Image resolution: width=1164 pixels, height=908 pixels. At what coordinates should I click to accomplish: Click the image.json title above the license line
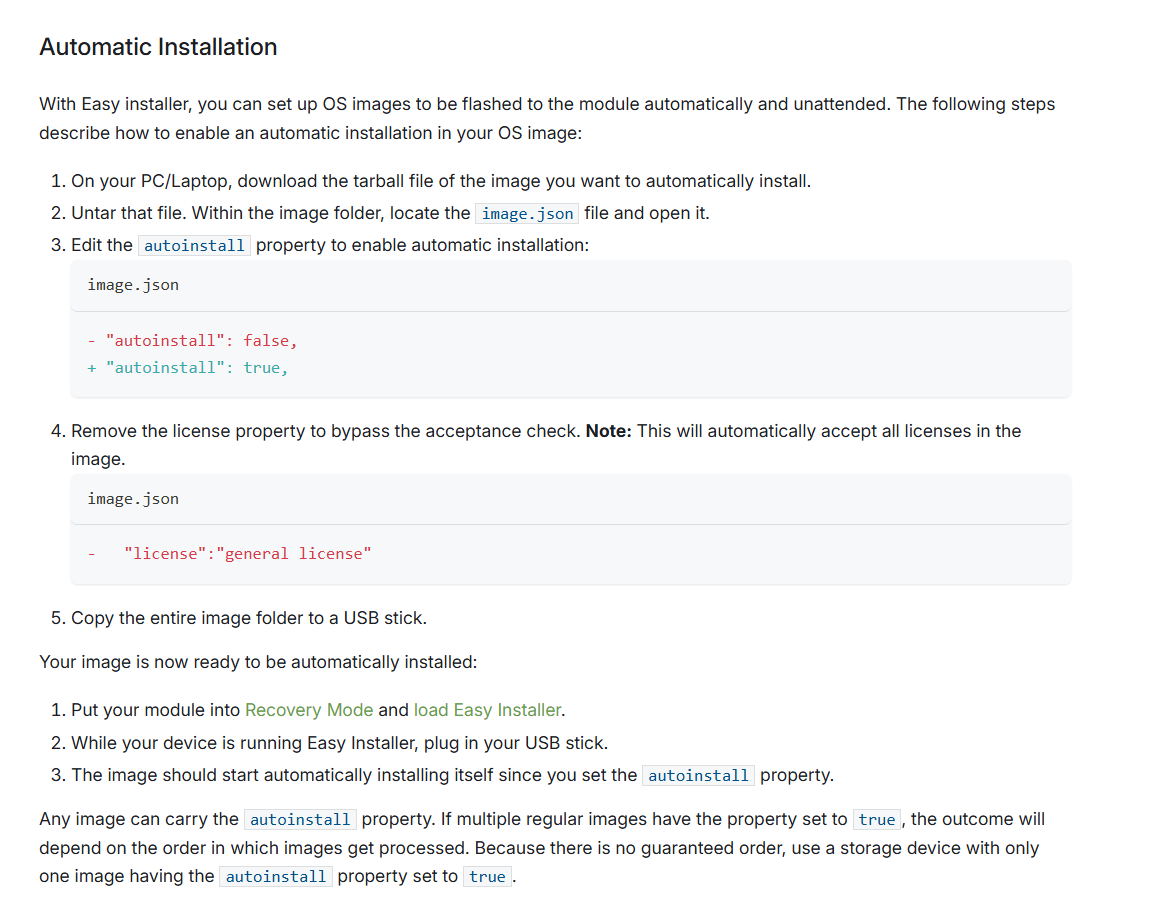(x=133, y=499)
